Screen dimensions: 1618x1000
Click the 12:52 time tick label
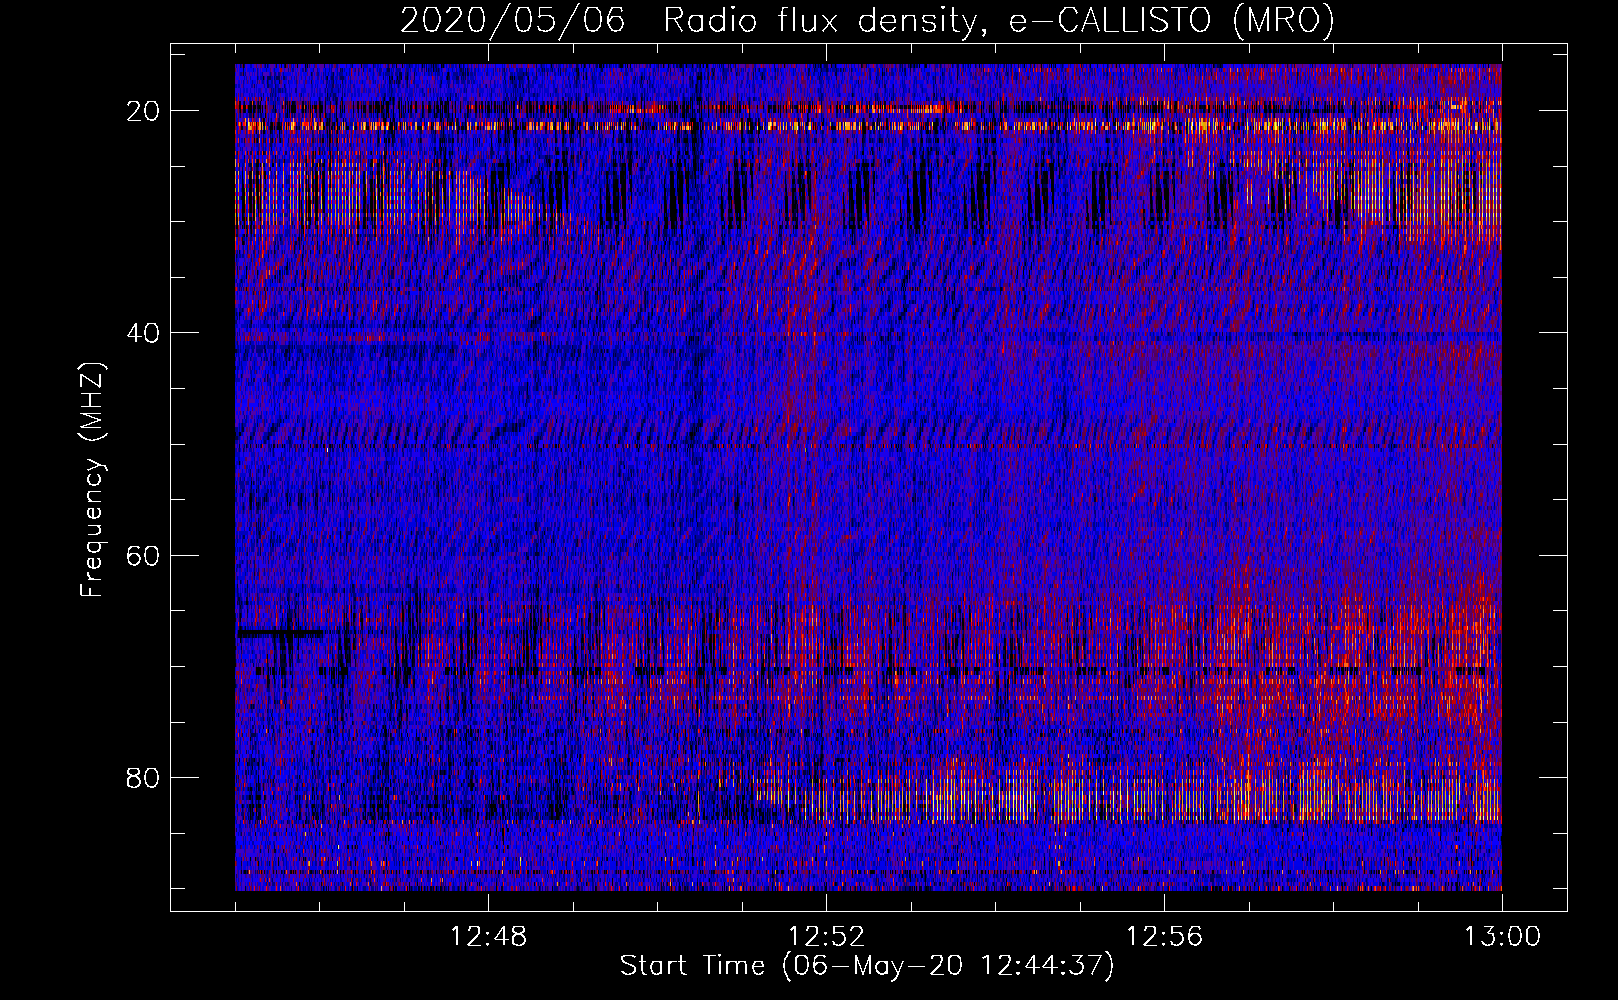coord(827,937)
